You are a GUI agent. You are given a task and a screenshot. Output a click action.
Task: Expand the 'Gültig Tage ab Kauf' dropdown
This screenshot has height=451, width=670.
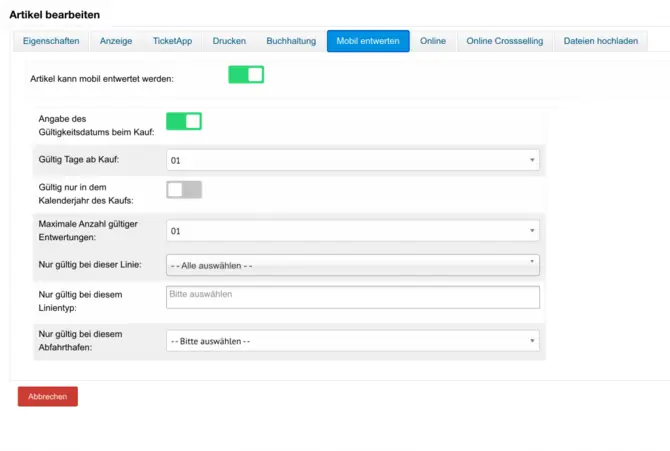tap(352, 160)
